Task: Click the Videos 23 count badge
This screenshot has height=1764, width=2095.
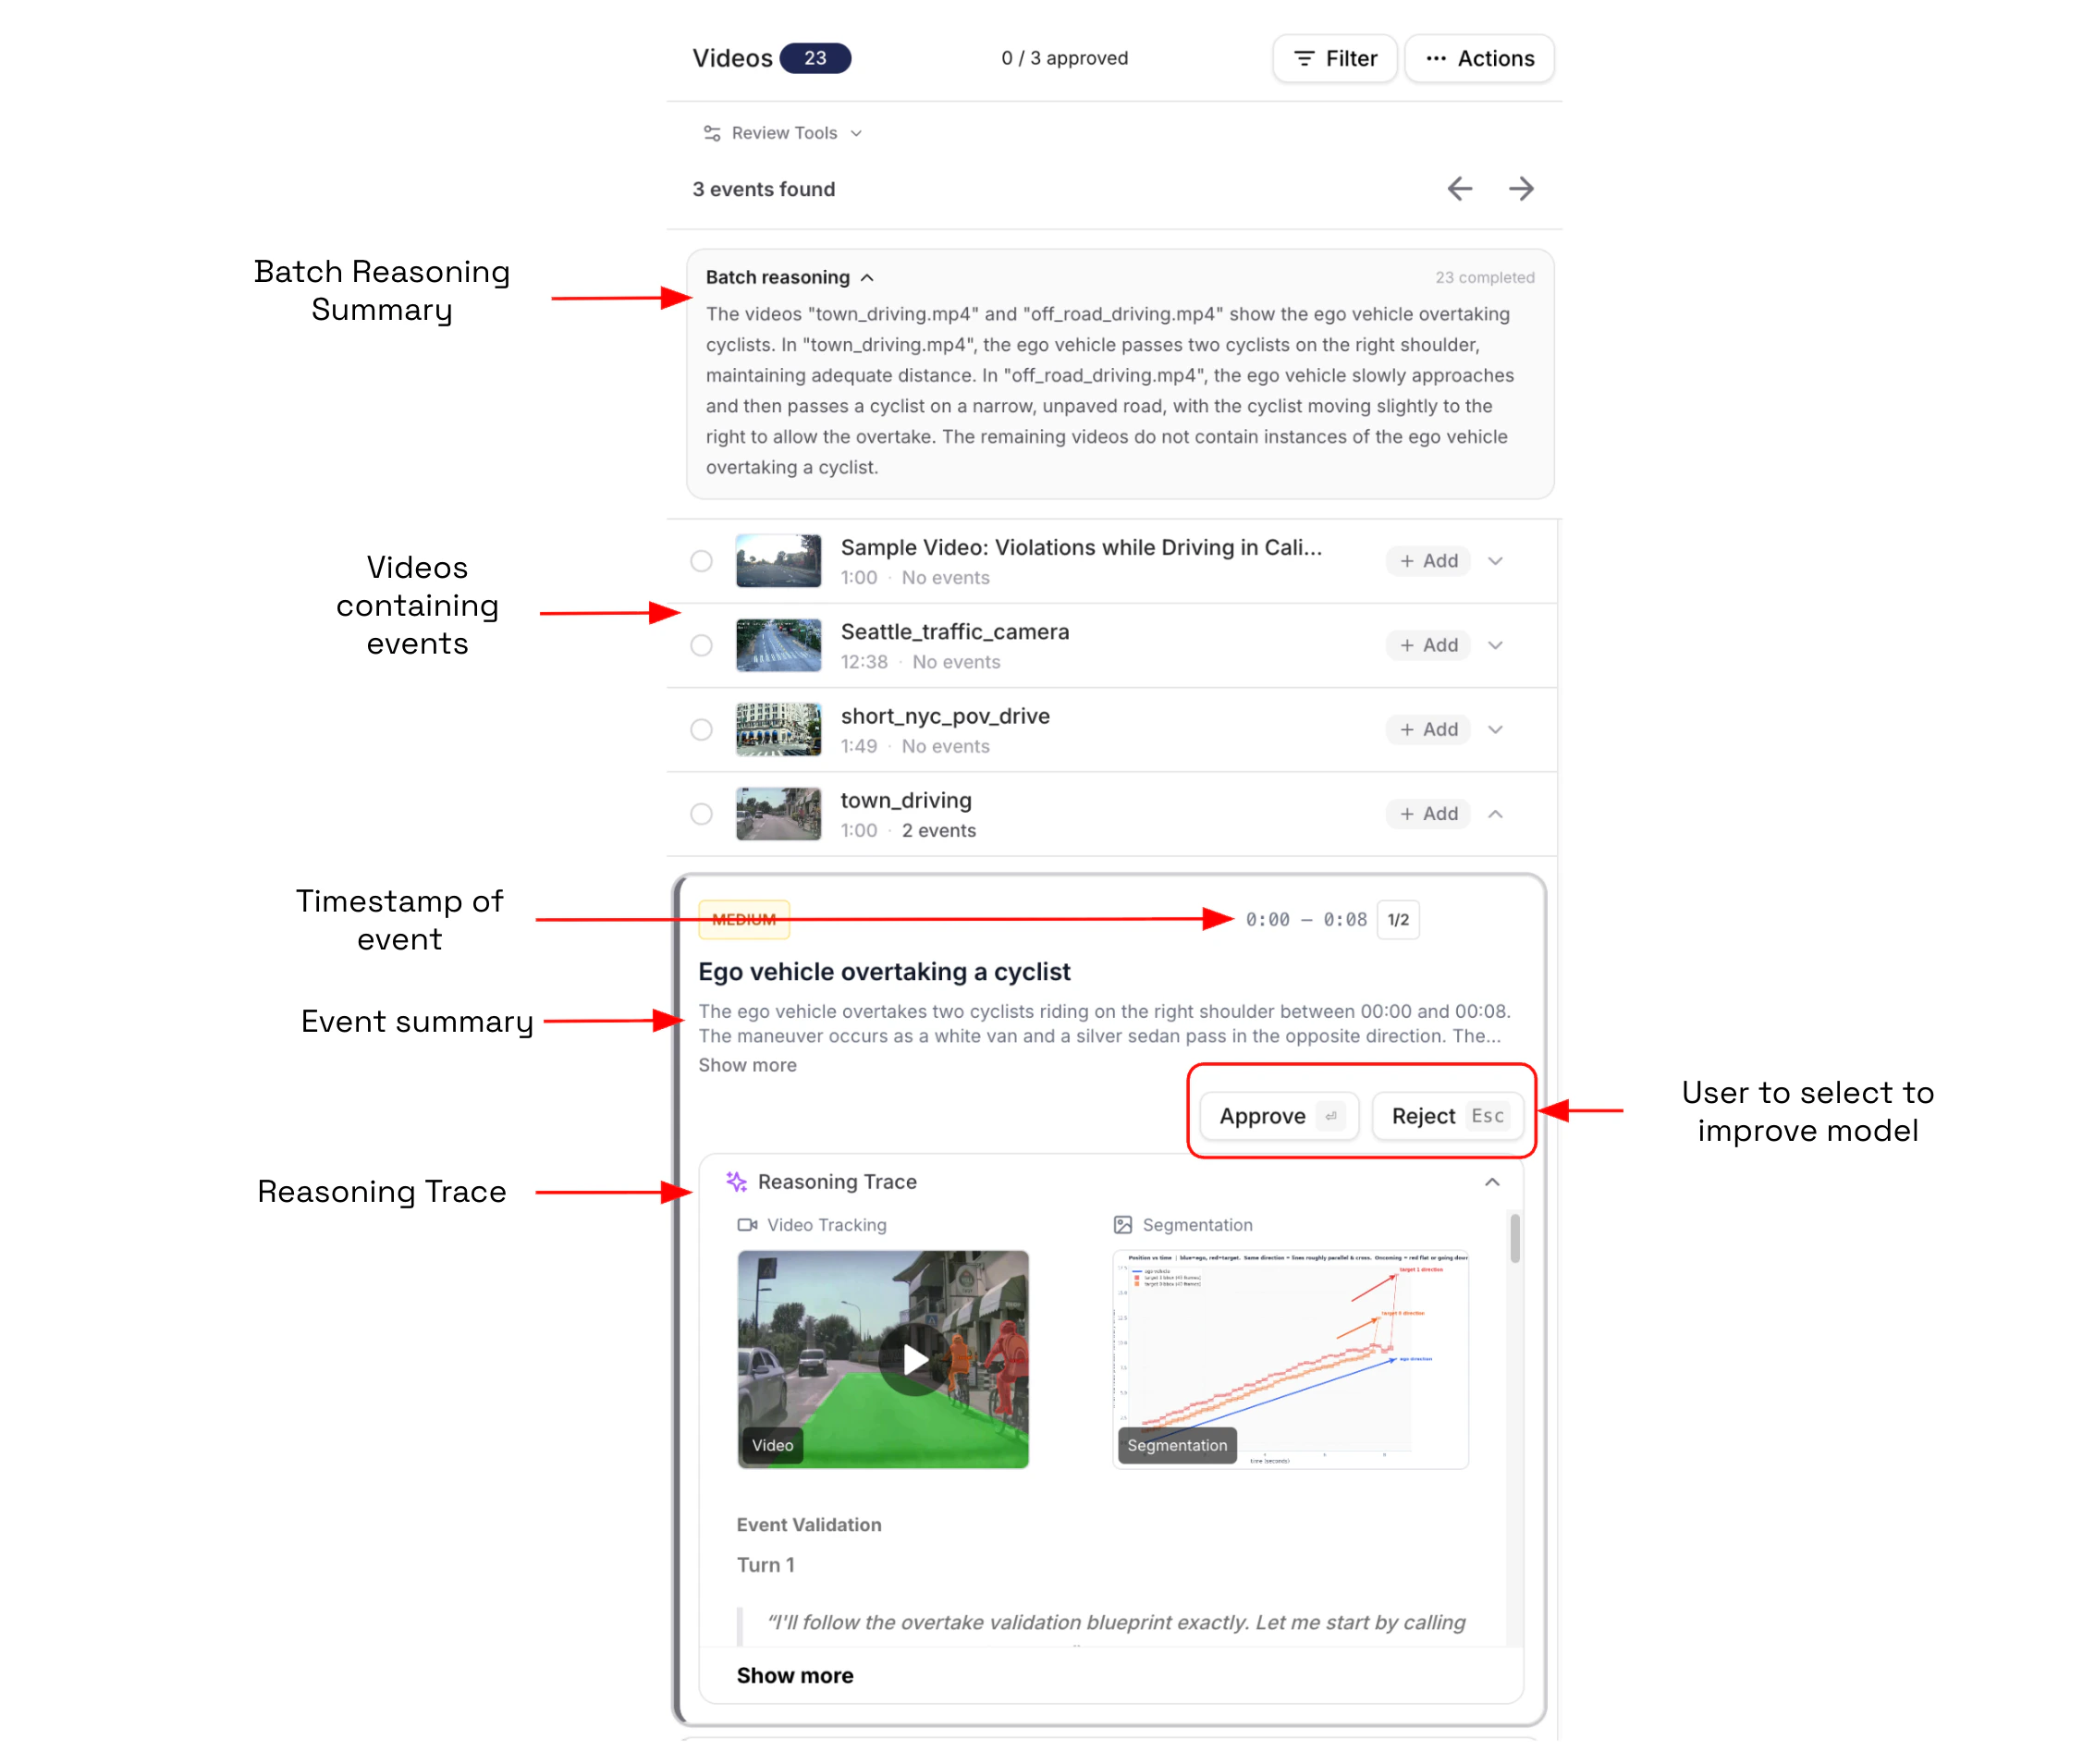Action: (x=815, y=58)
